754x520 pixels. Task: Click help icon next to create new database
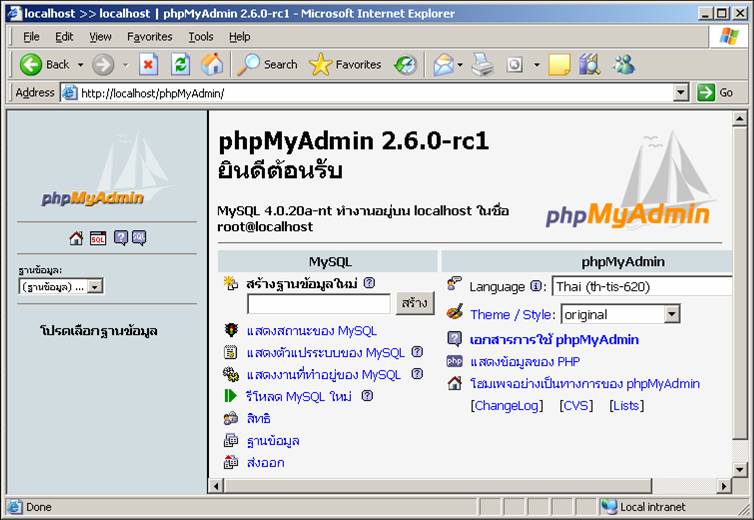pyautogui.click(x=369, y=283)
